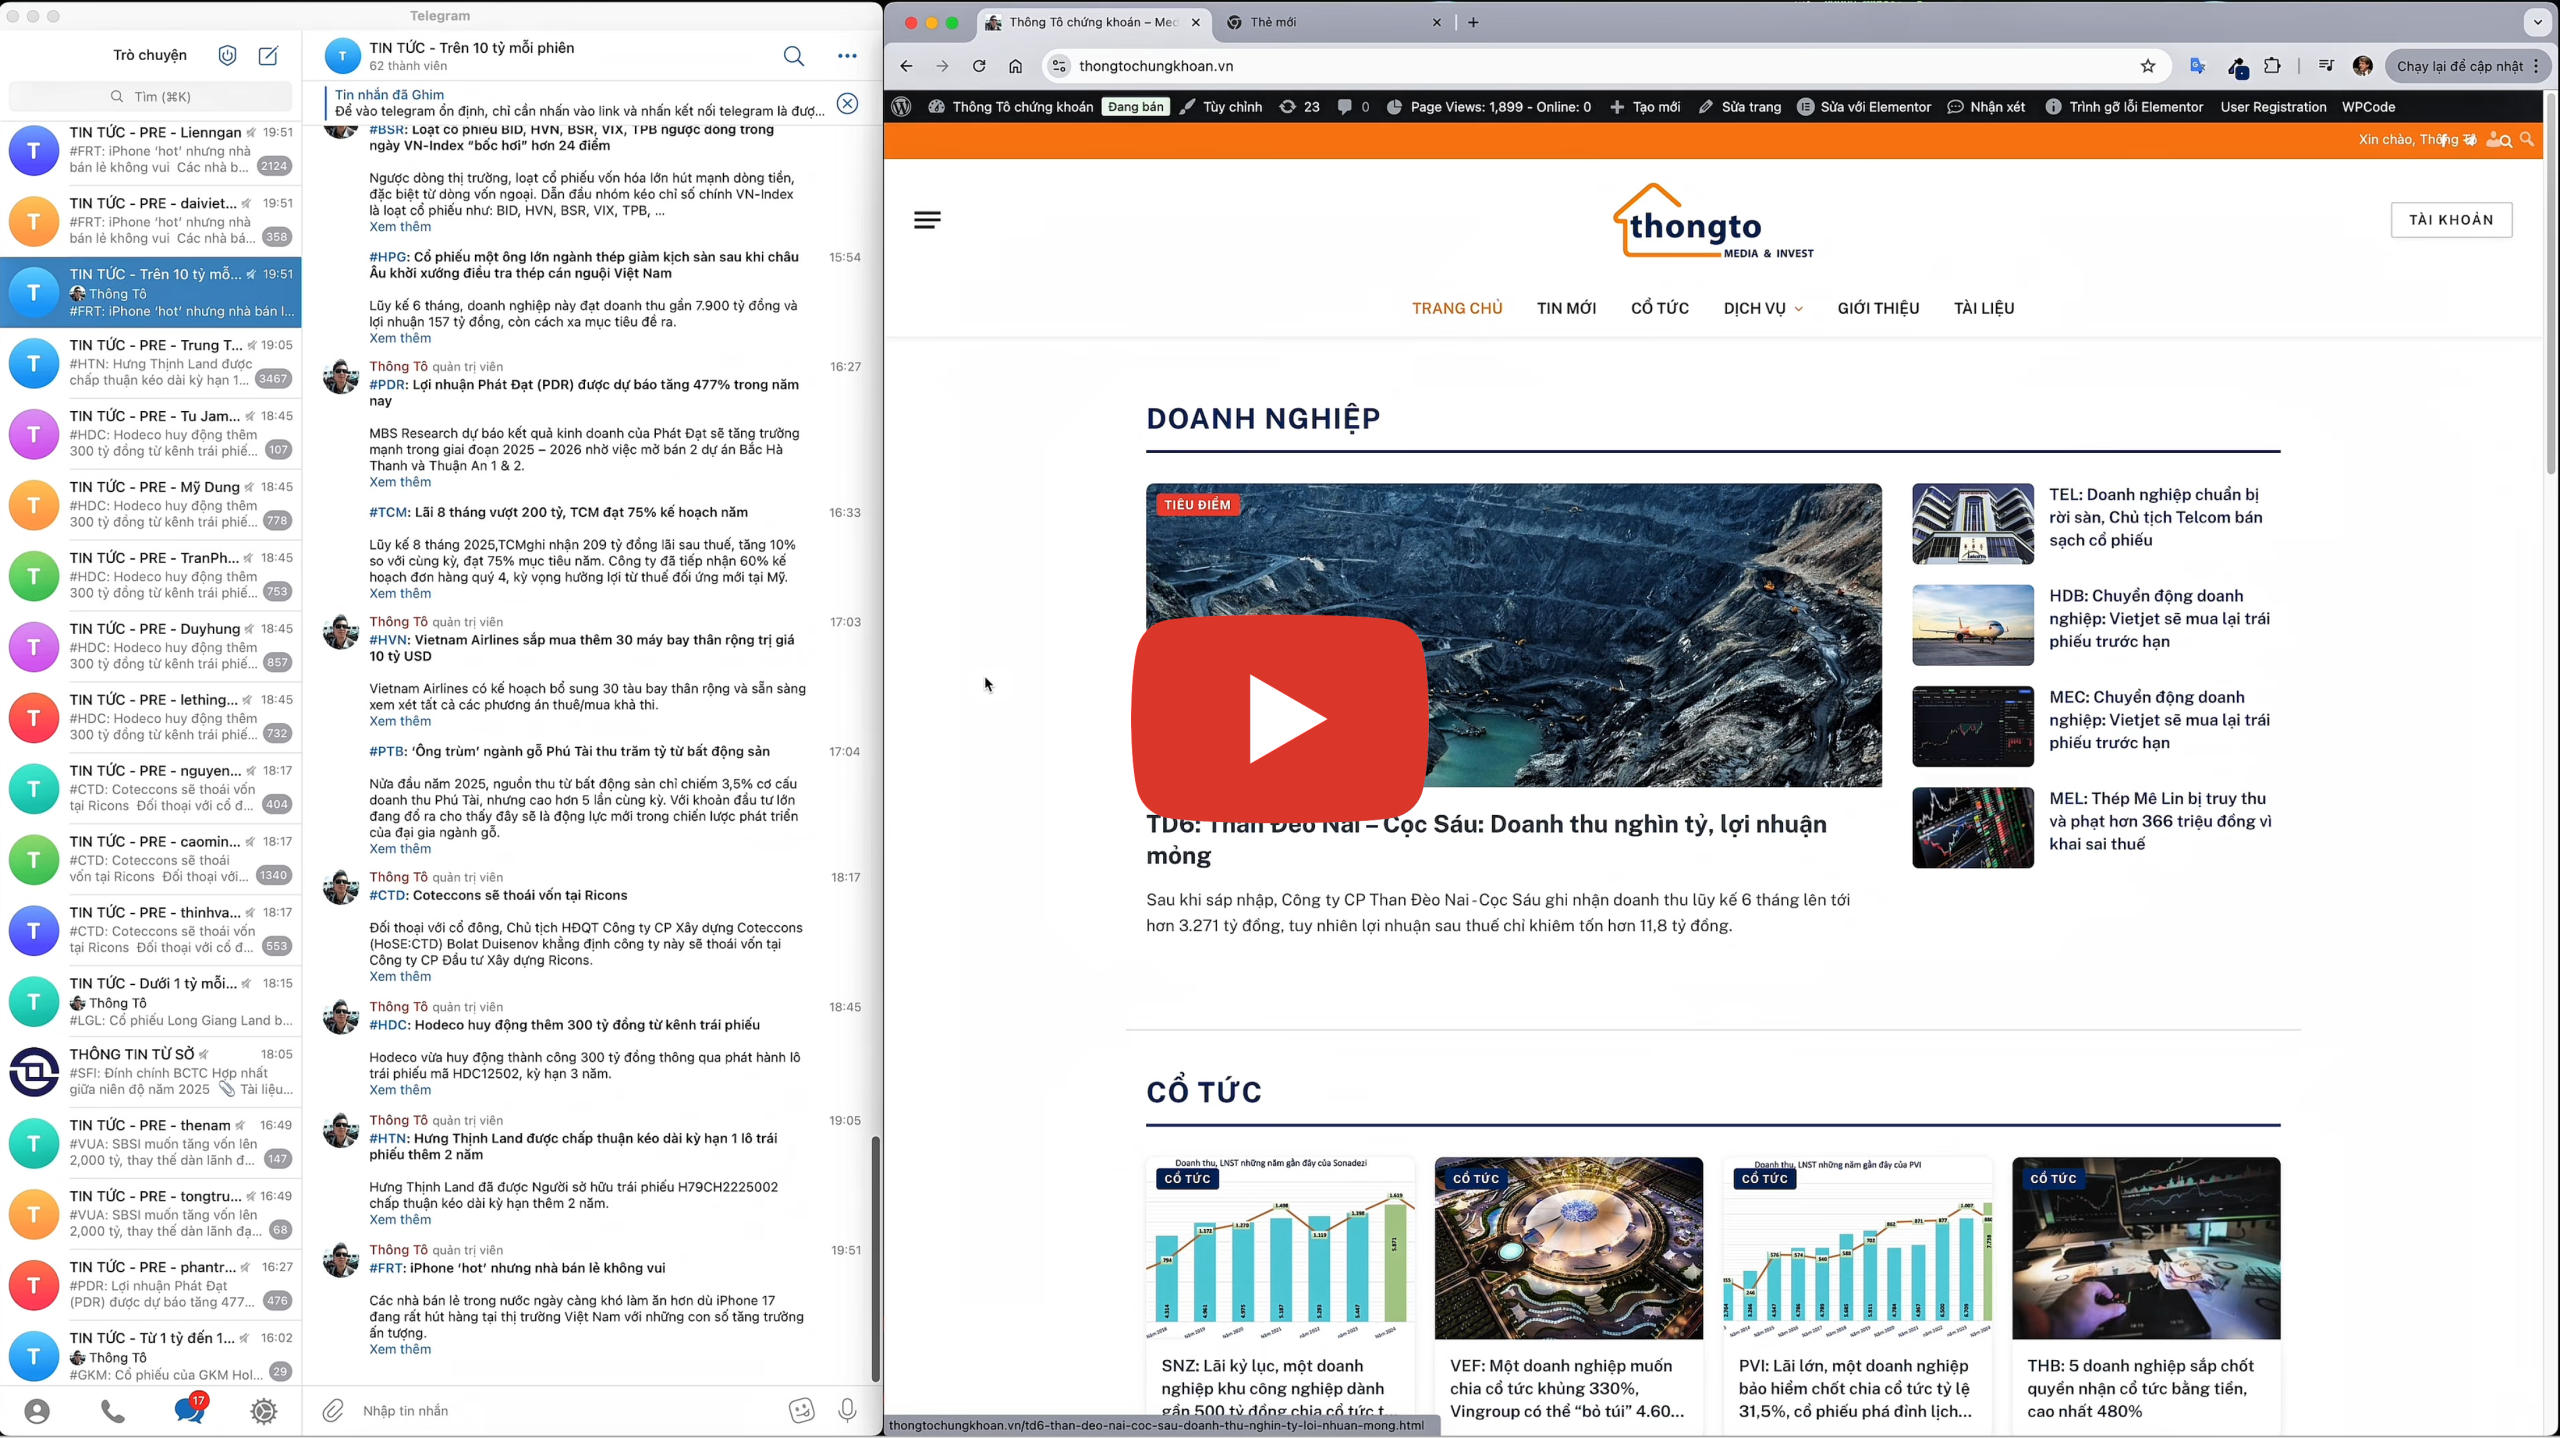Play the YouTube video overlay

point(1280,719)
